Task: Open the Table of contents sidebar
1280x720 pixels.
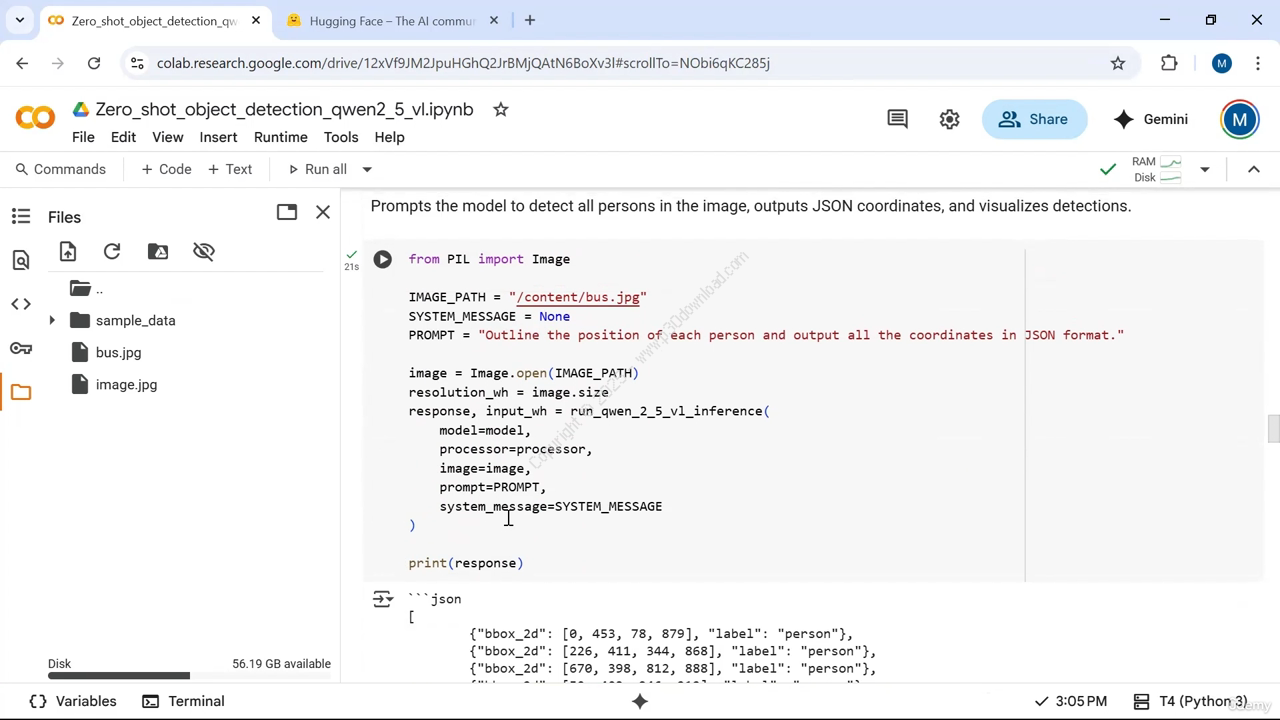Action: [21, 216]
